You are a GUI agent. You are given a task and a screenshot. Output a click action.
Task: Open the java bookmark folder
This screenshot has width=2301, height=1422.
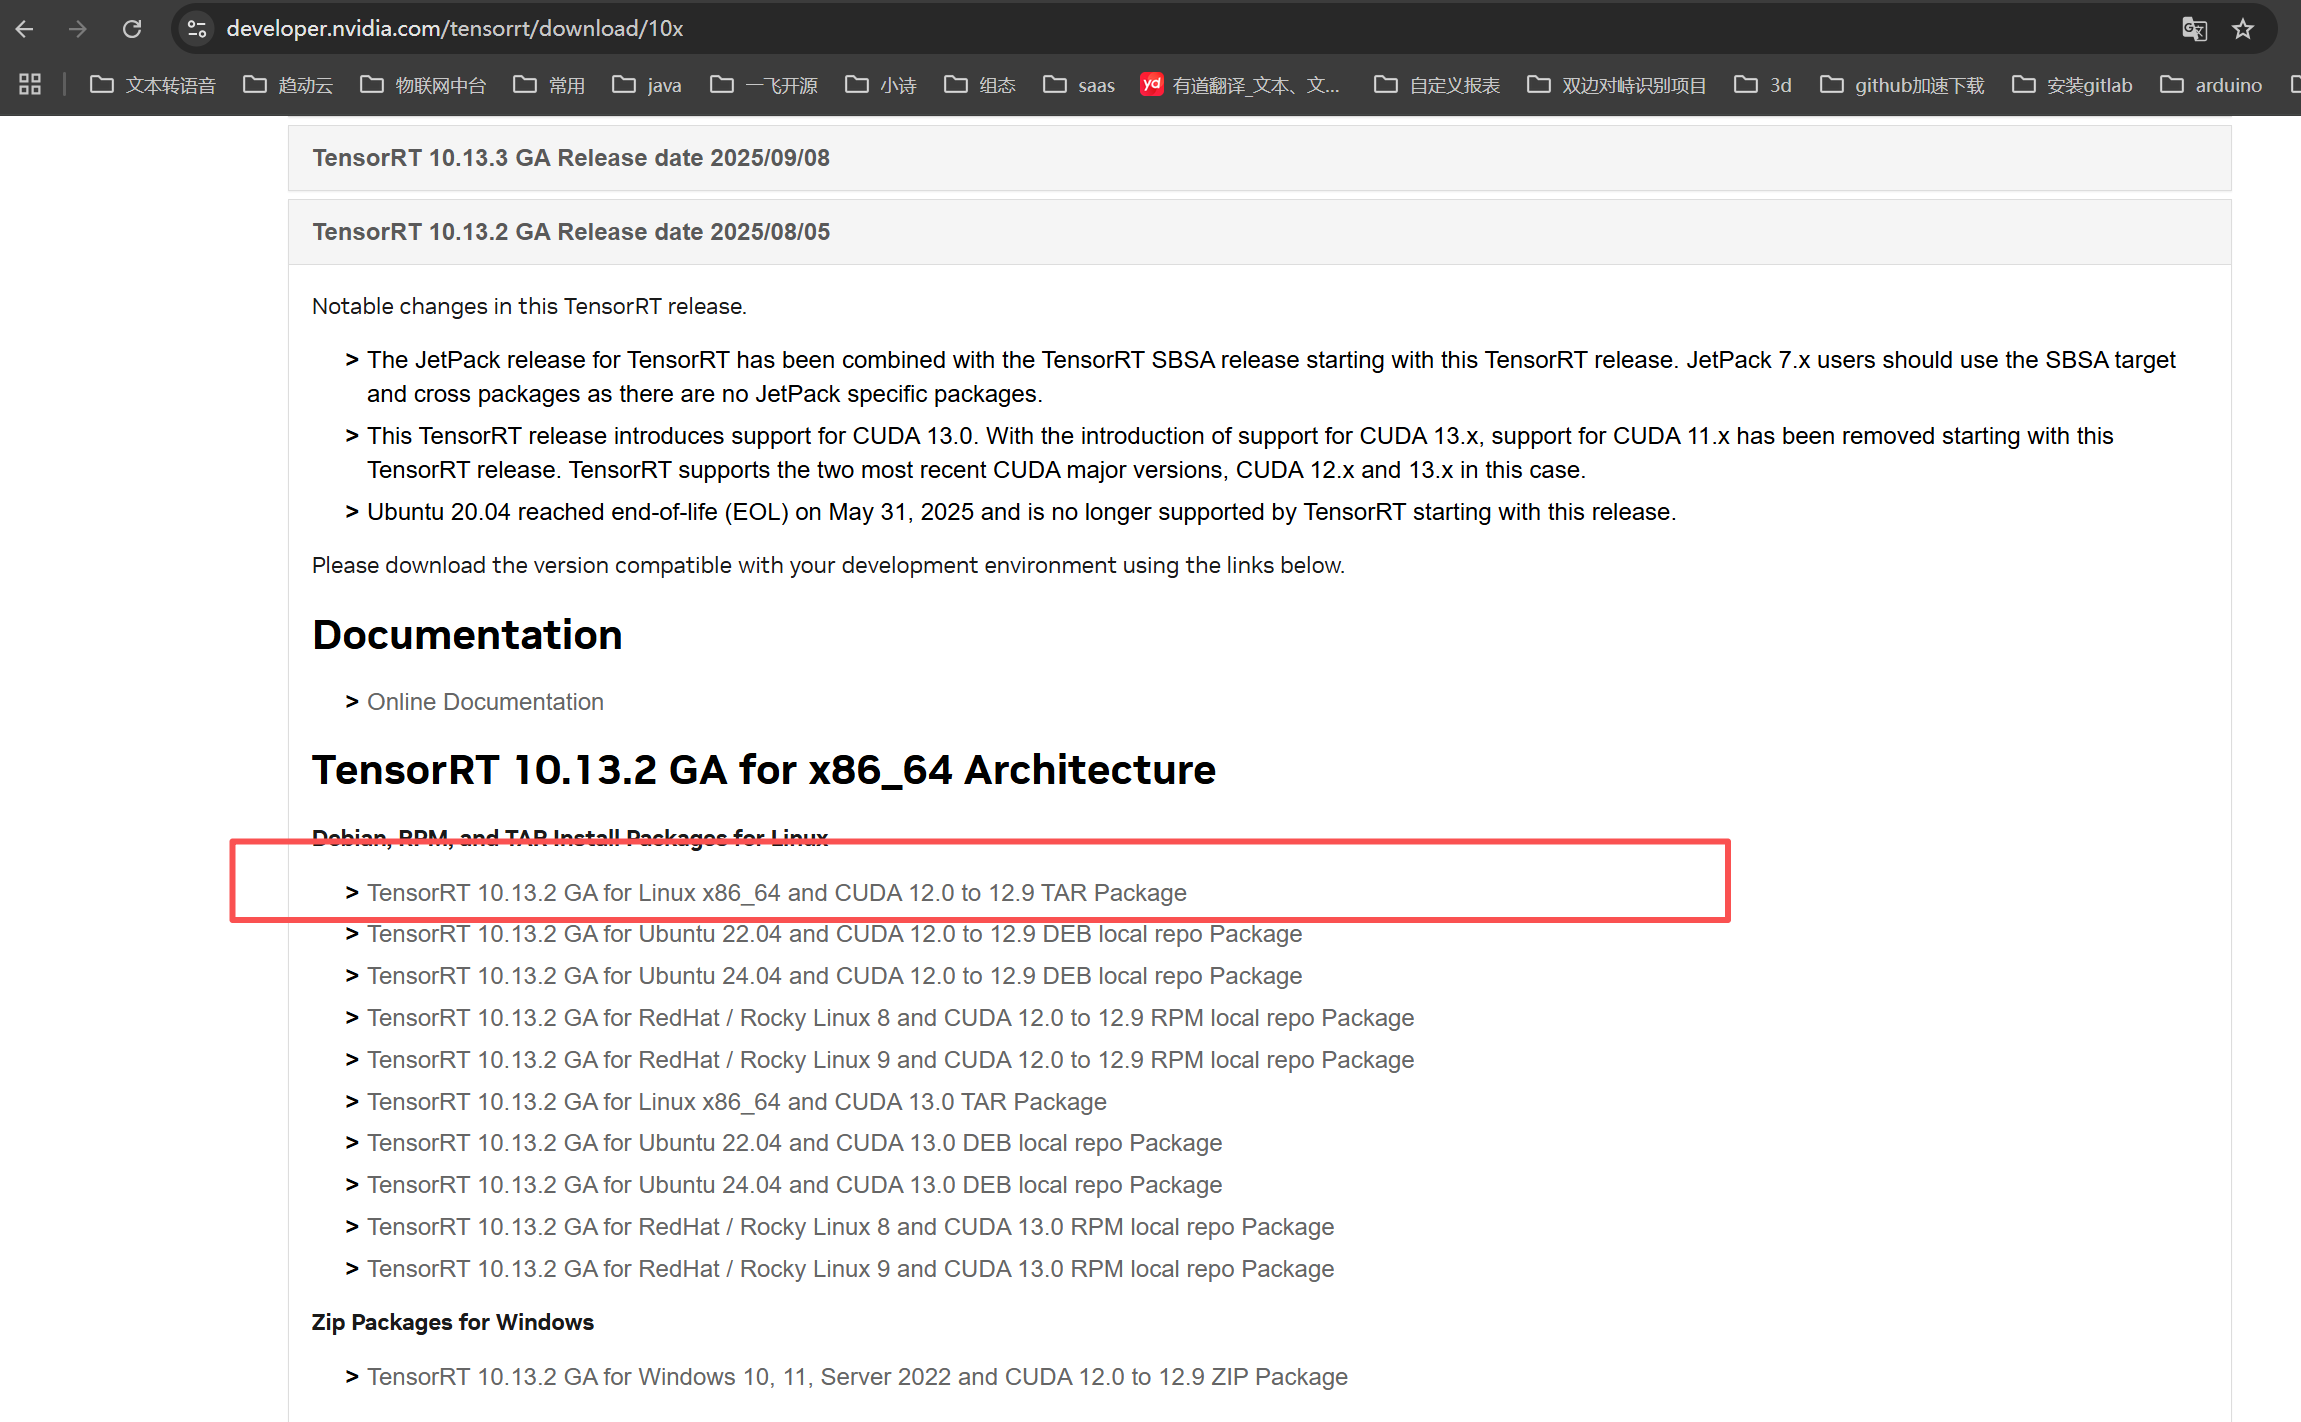tap(647, 85)
